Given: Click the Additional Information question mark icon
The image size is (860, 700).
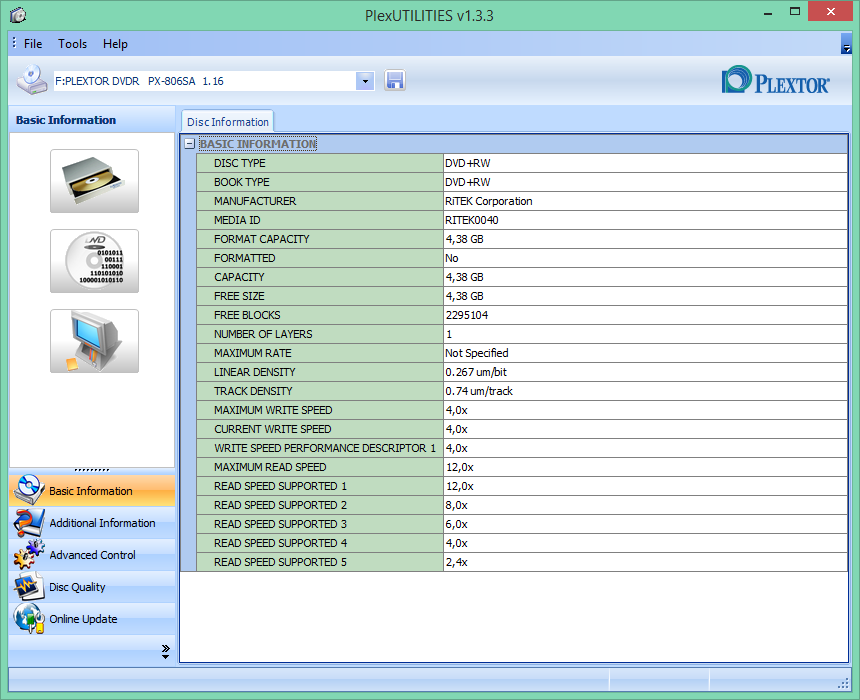Looking at the screenshot, I should coord(29,523).
